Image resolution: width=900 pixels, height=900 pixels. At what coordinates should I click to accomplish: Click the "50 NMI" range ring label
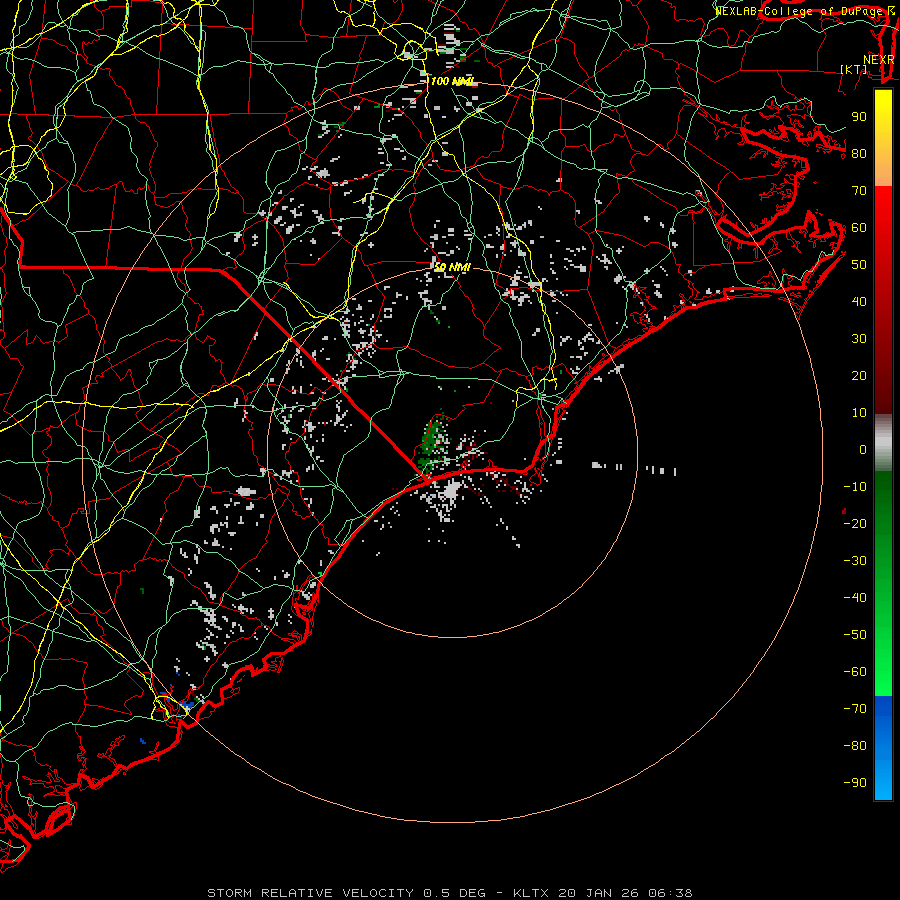[452, 267]
